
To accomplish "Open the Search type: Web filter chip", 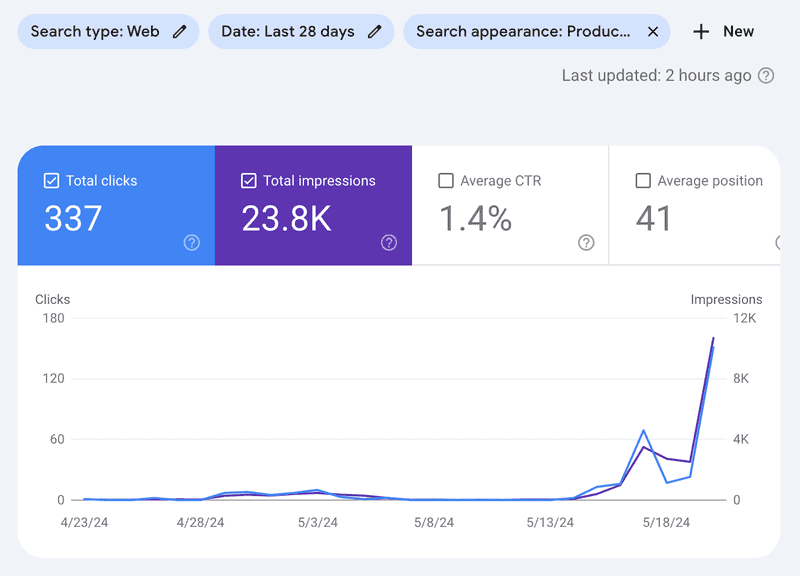I will click(95, 31).
